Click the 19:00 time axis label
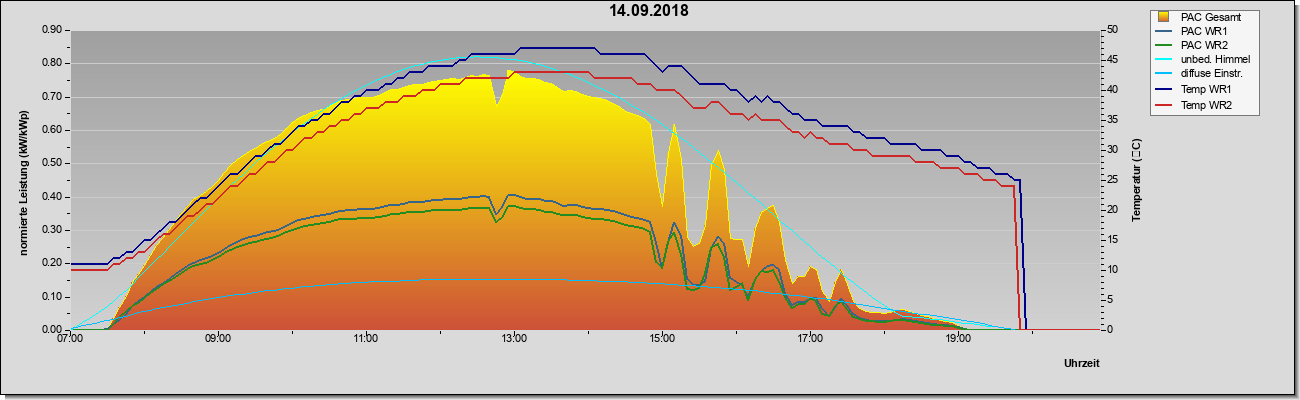Screen dimensions: 1300x400 coord(958,340)
